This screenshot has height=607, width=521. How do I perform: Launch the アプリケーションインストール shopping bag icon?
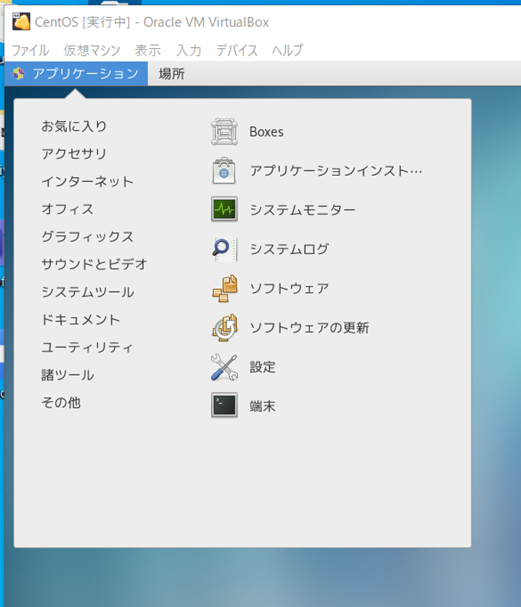pyautogui.click(x=224, y=171)
